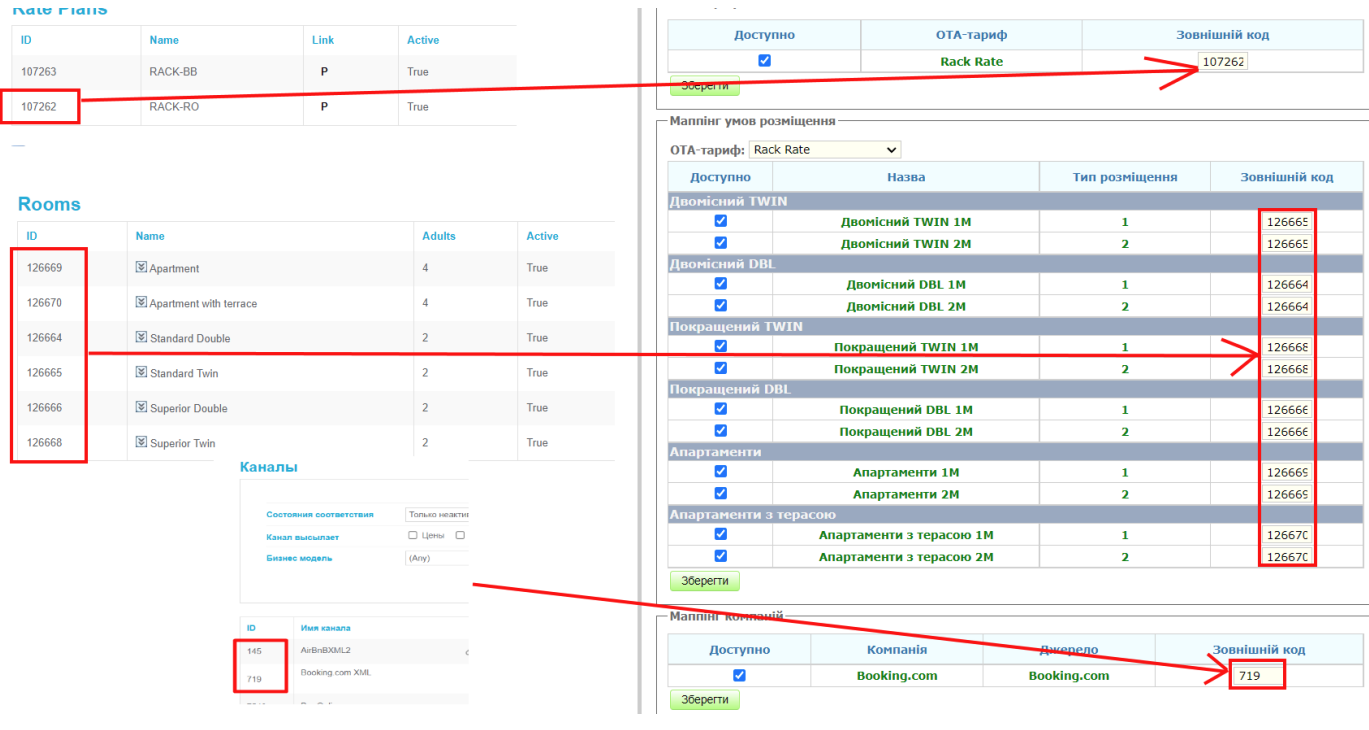
Task: Click the icon next to Superior Twin
Action: pos(141,443)
